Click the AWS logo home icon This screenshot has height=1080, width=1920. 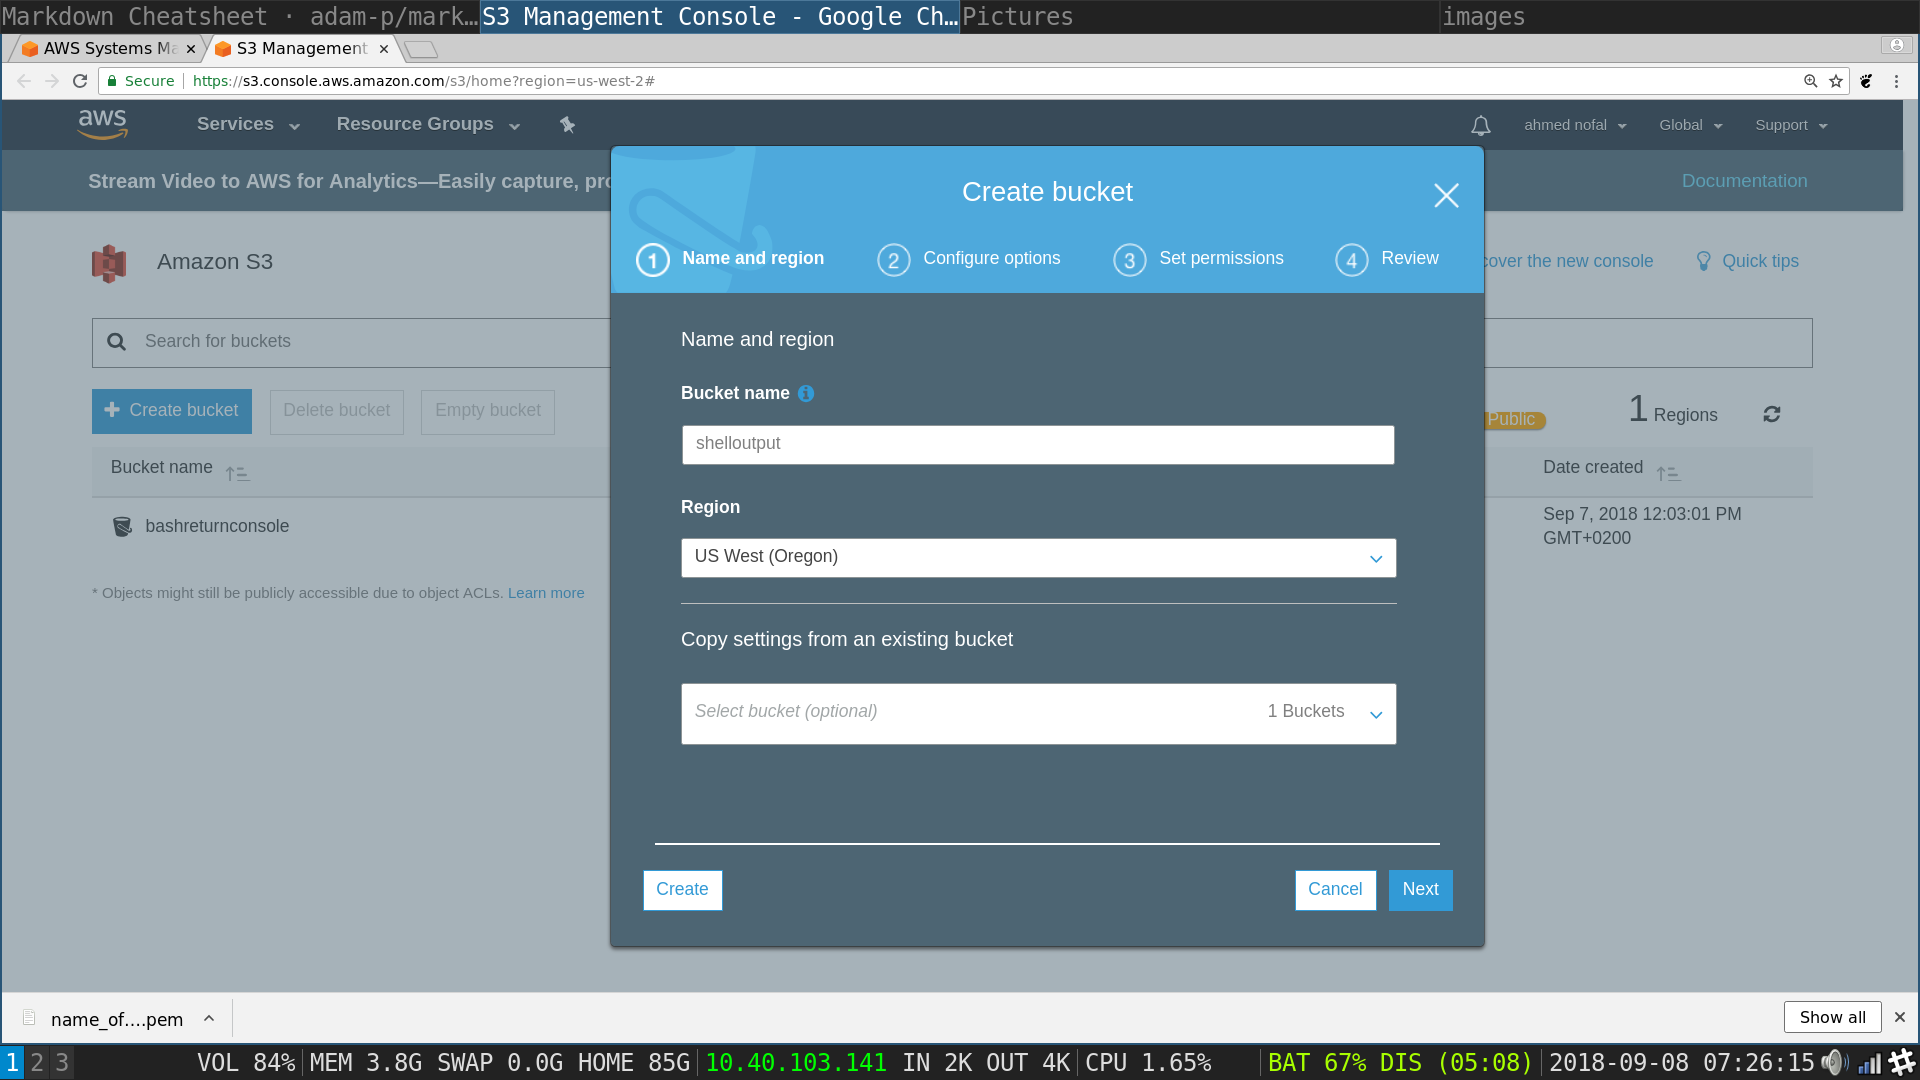103,125
